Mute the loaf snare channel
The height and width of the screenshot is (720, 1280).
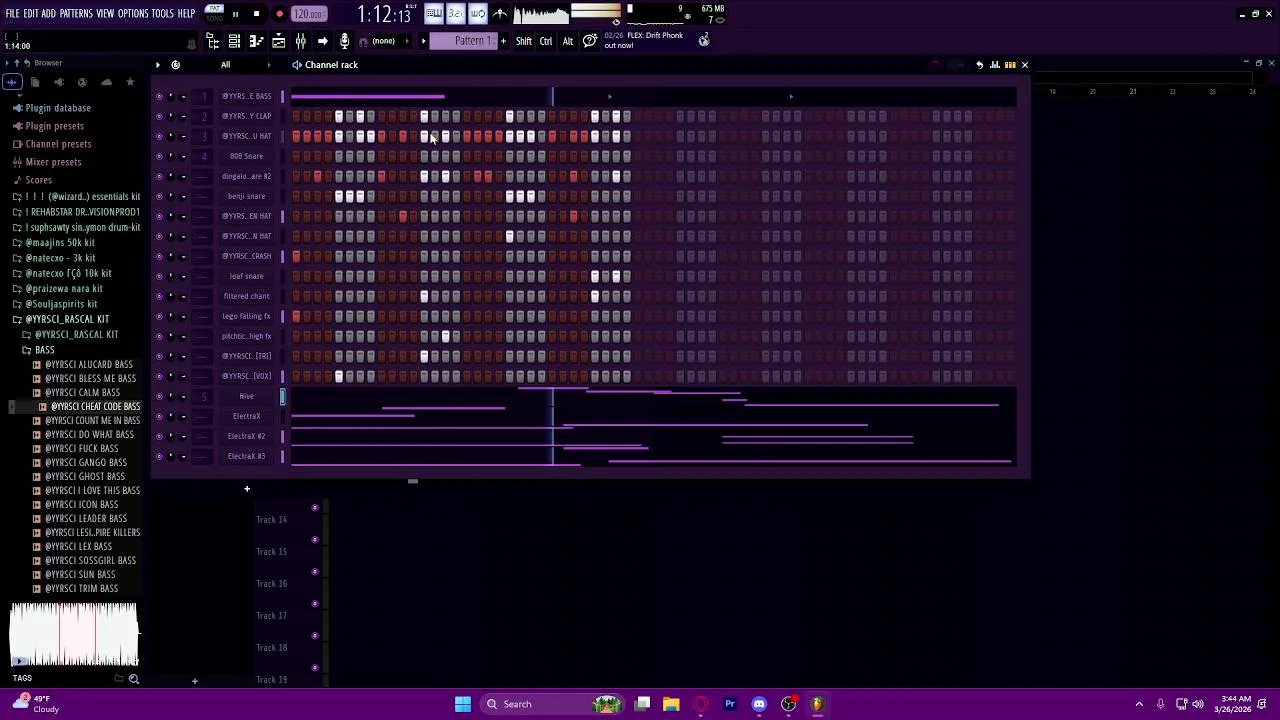click(x=159, y=276)
